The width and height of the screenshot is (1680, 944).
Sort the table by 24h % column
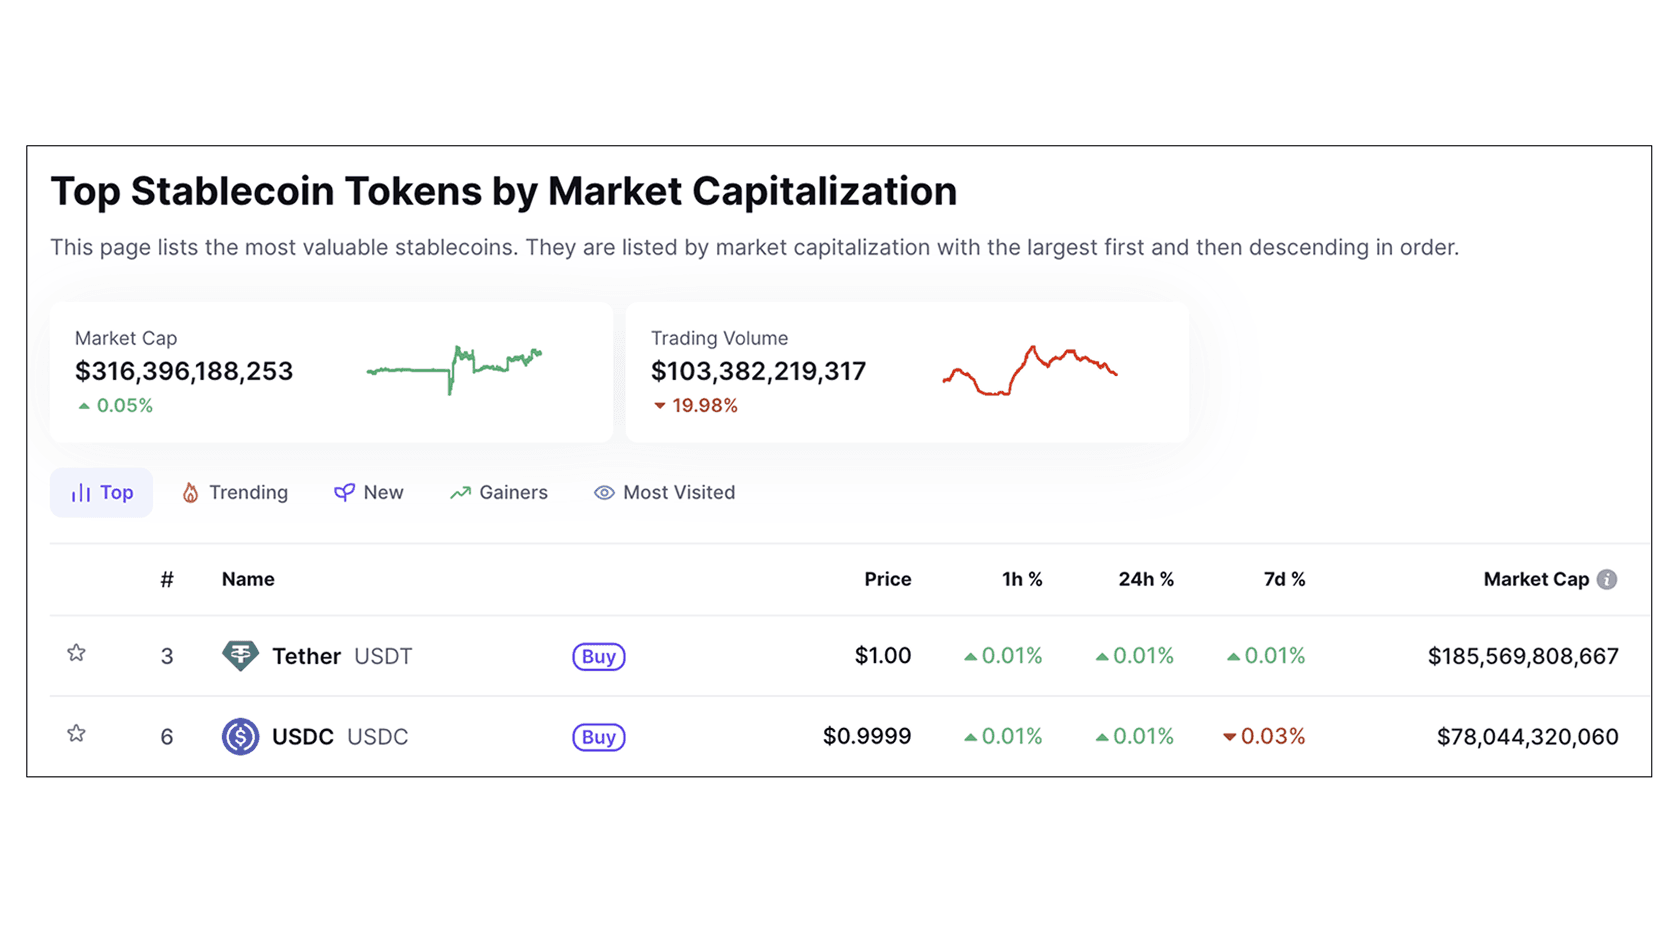pyautogui.click(x=1146, y=579)
